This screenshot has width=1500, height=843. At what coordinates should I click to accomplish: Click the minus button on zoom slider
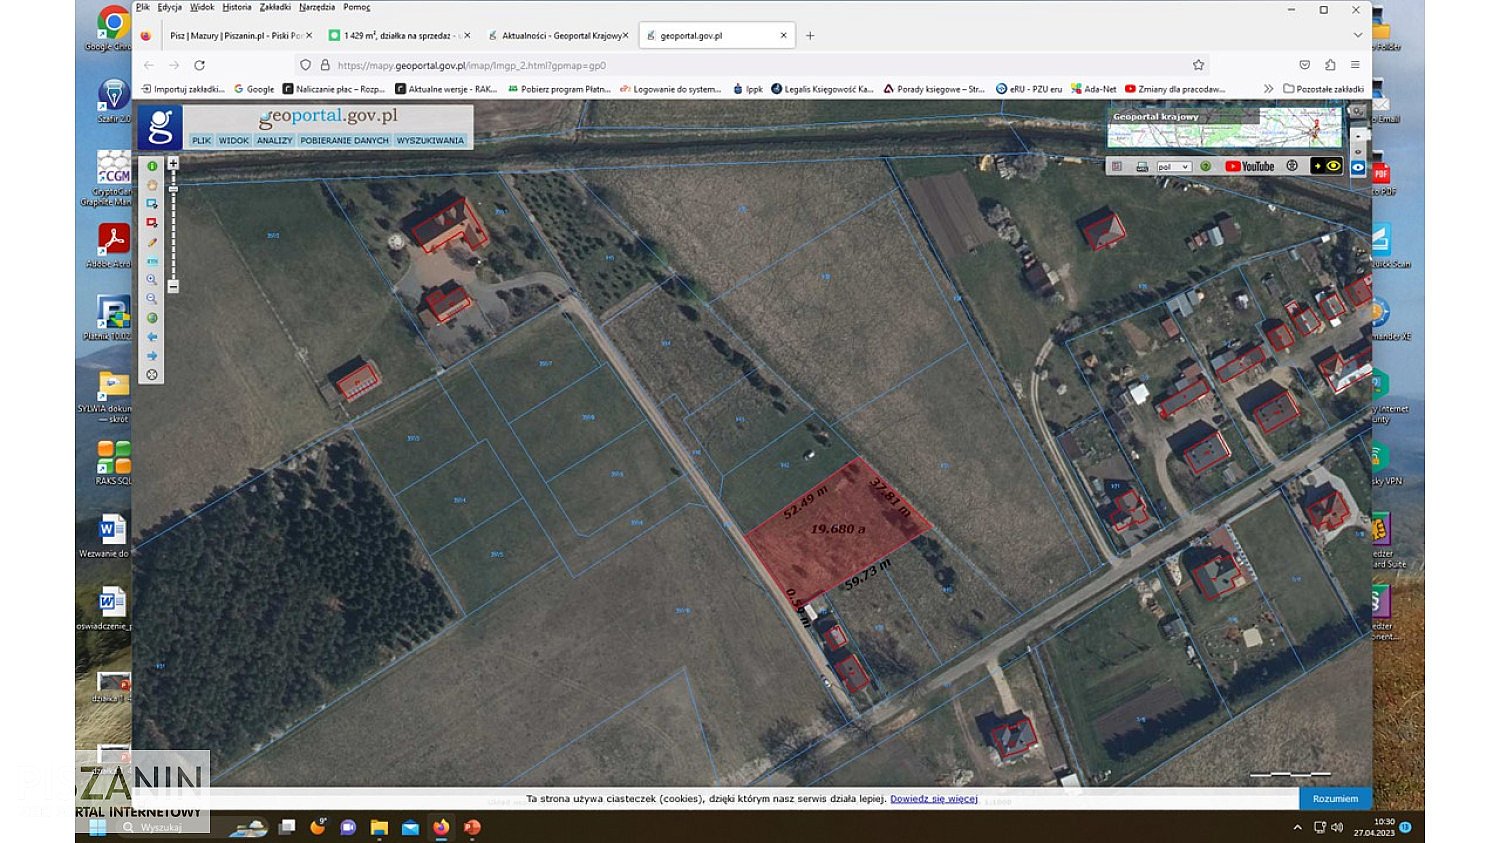[x=173, y=287]
